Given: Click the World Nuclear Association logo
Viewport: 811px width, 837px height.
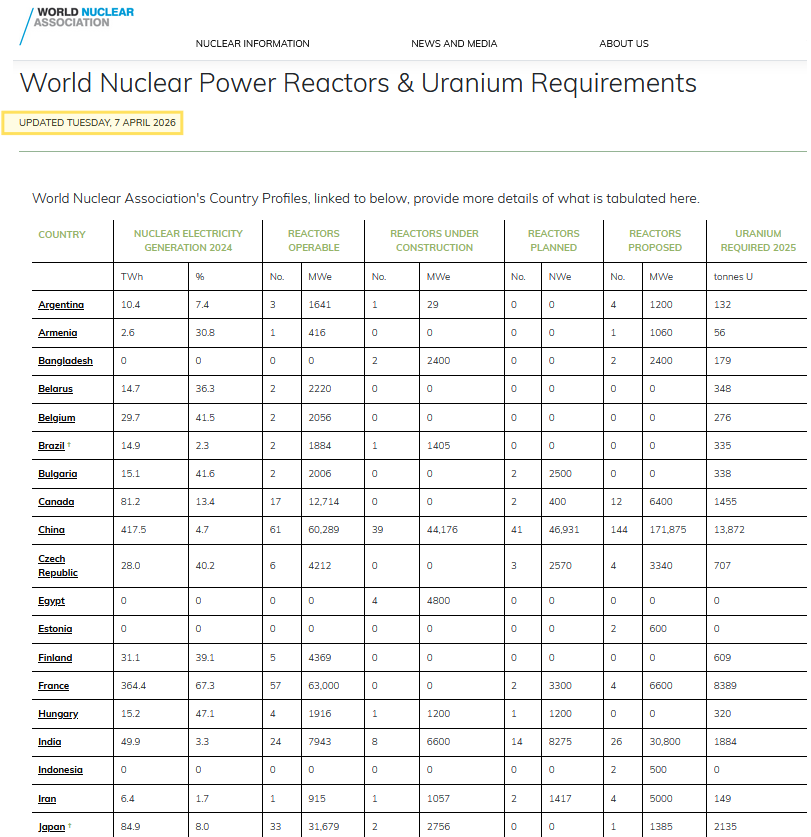Looking at the screenshot, I should click(x=77, y=24).
